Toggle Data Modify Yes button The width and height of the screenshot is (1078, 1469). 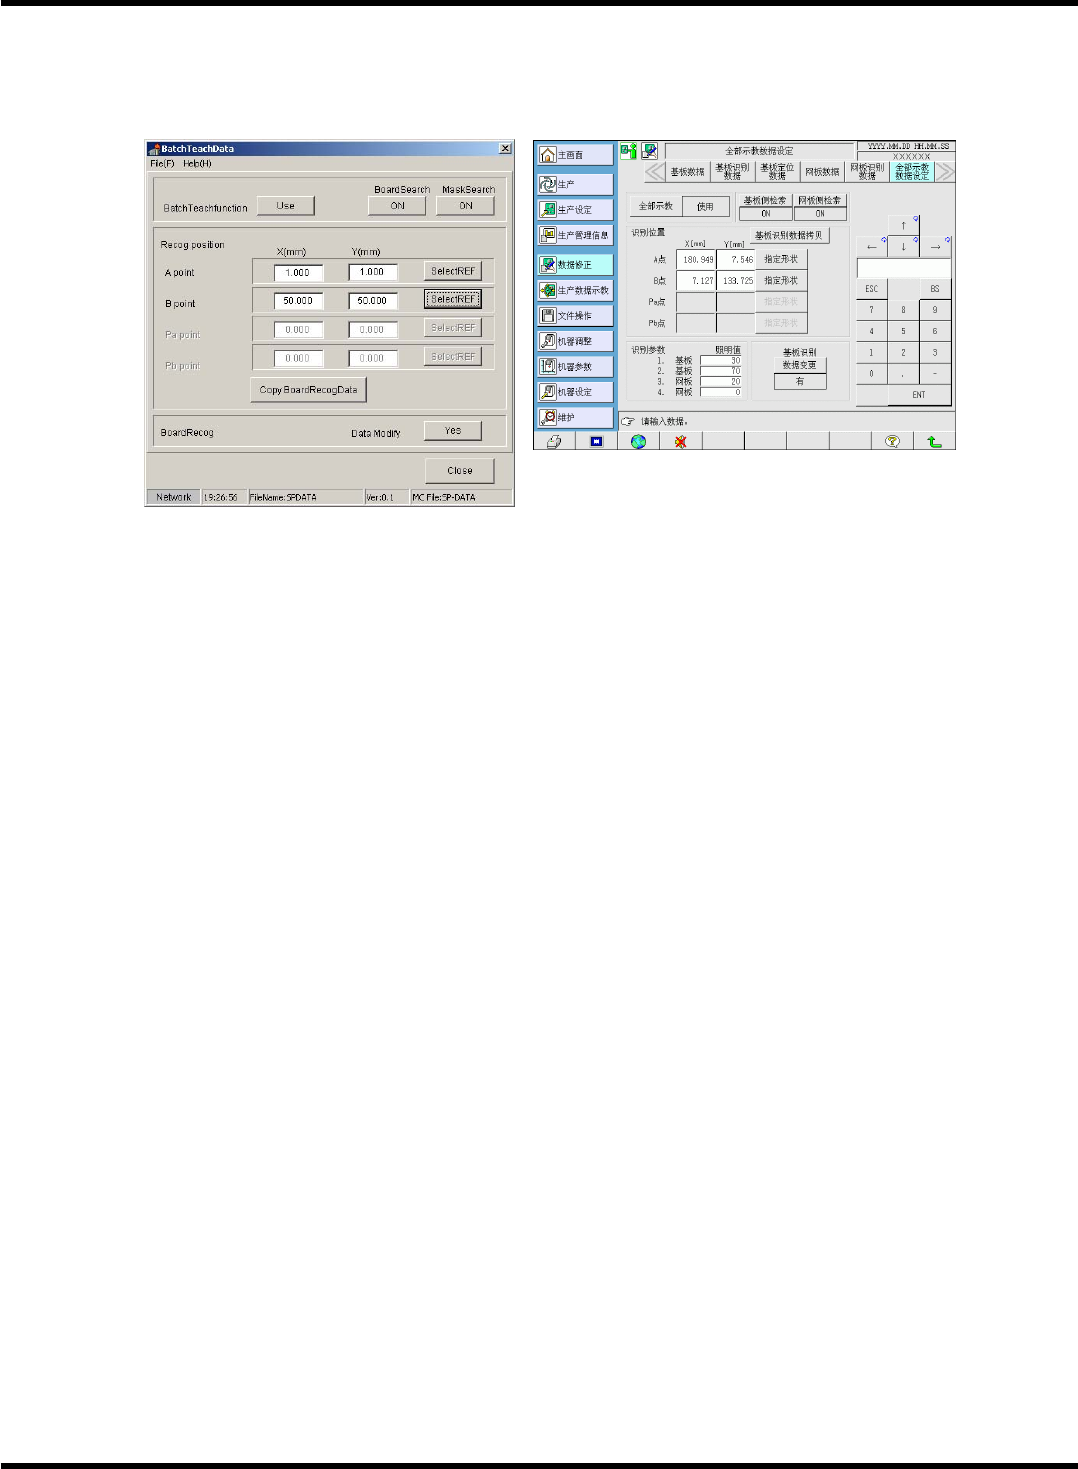pos(453,430)
